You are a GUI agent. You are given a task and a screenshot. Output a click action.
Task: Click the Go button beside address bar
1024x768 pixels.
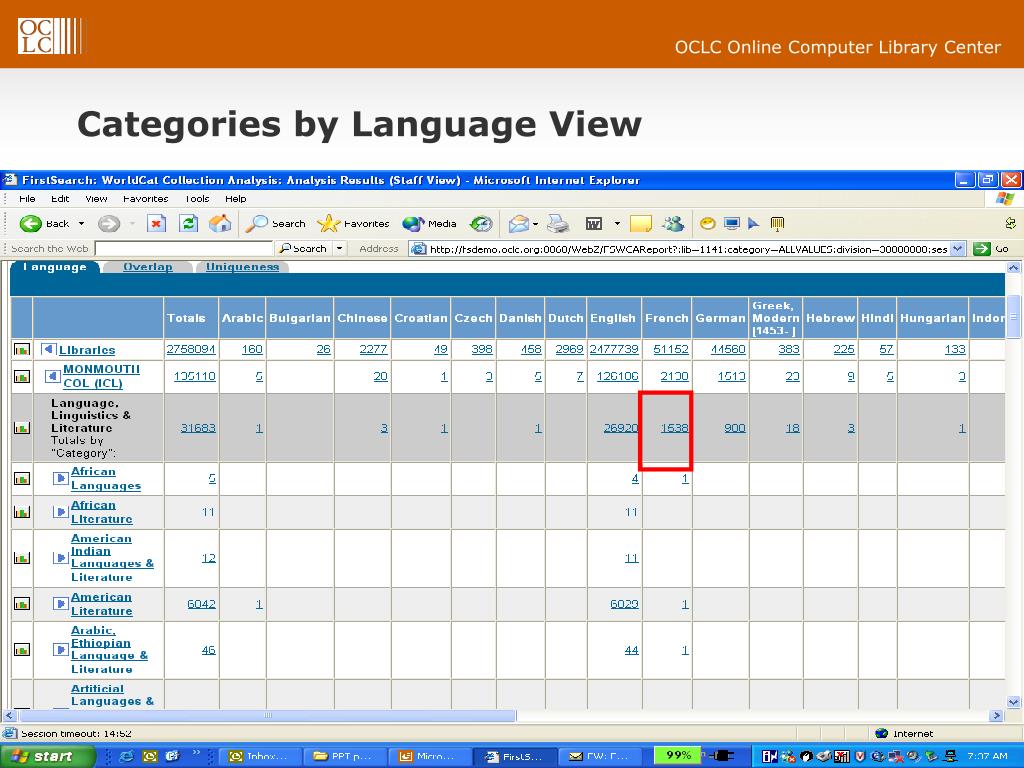[x=991, y=249]
